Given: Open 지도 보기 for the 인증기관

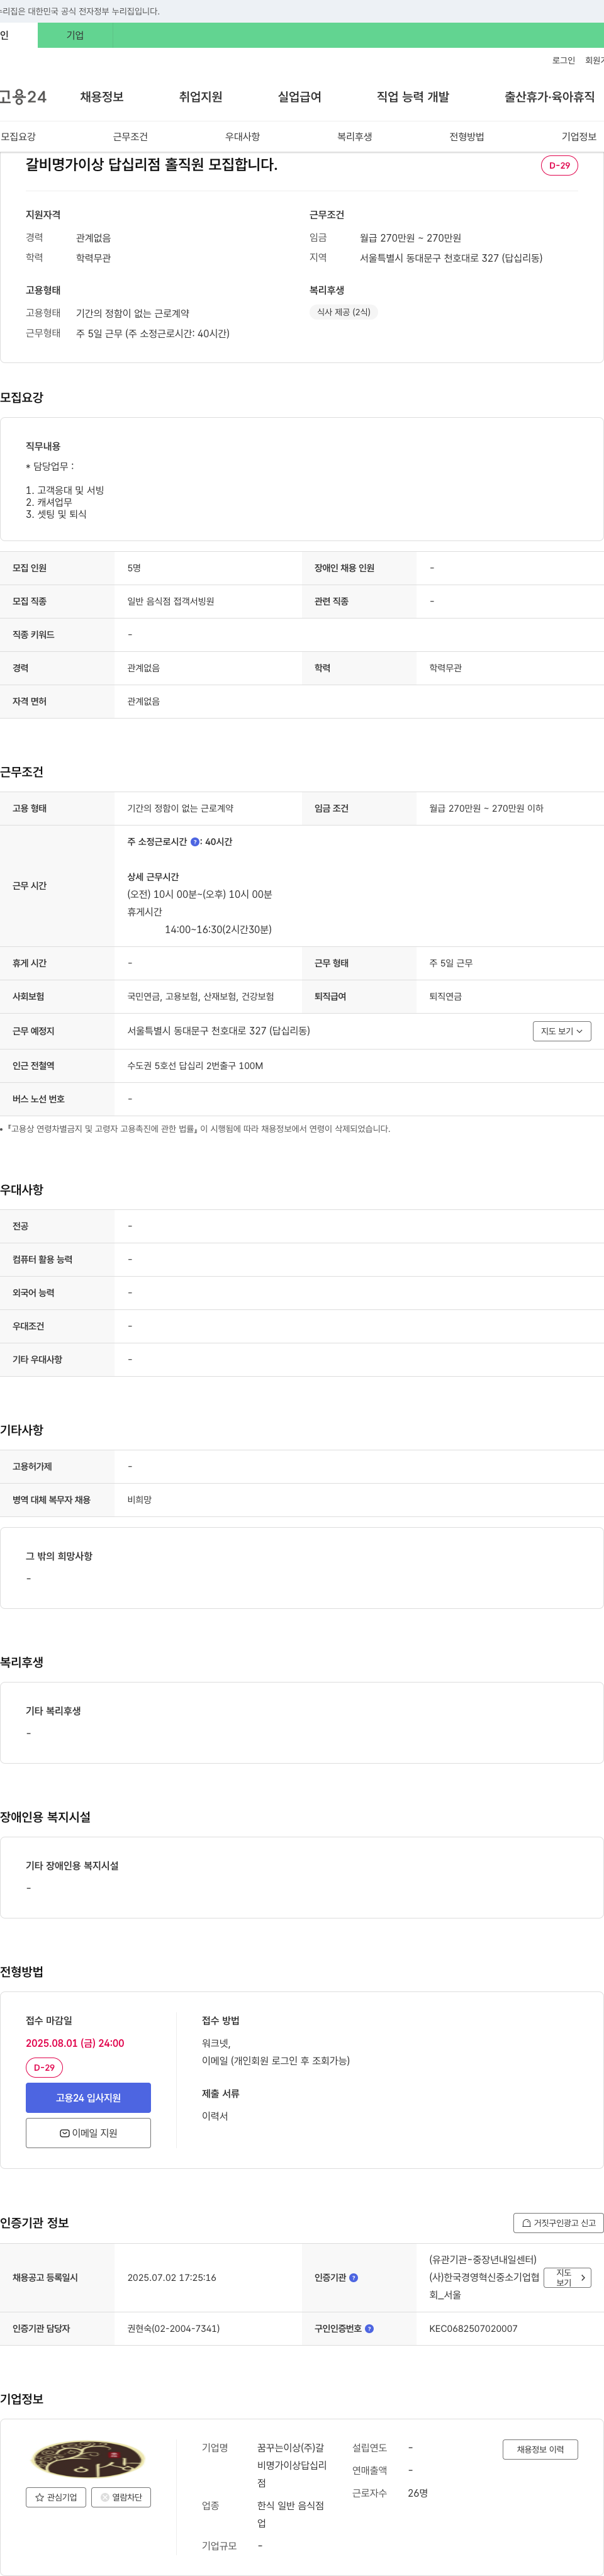Looking at the screenshot, I should pyautogui.click(x=567, y=2277).
